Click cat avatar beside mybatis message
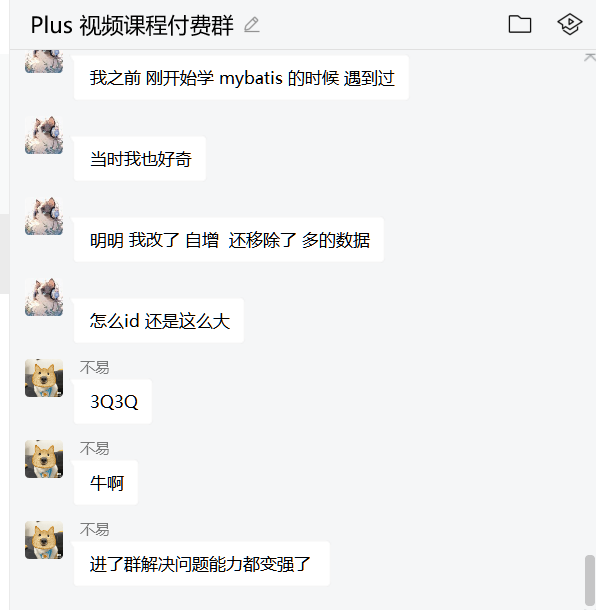 44,61
